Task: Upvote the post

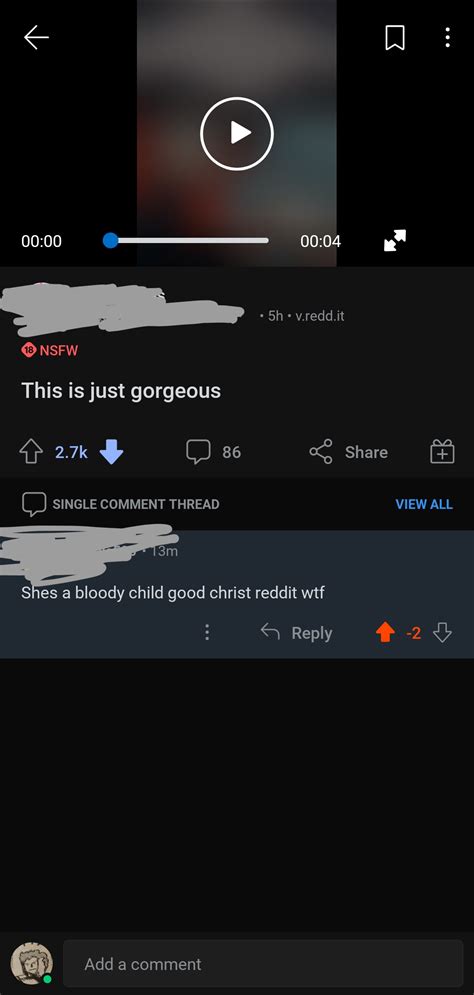Action: coord(31,452)
